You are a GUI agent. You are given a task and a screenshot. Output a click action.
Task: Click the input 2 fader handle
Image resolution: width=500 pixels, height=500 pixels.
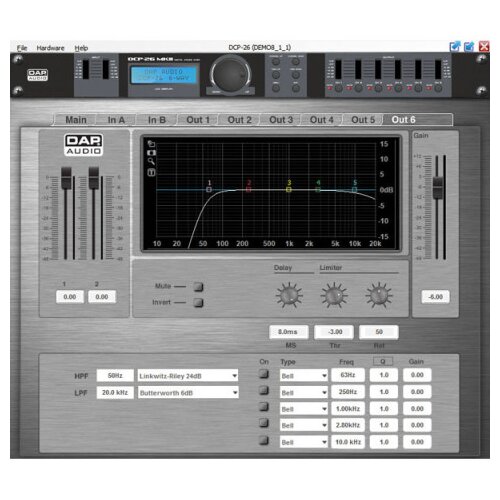(94, 178)
